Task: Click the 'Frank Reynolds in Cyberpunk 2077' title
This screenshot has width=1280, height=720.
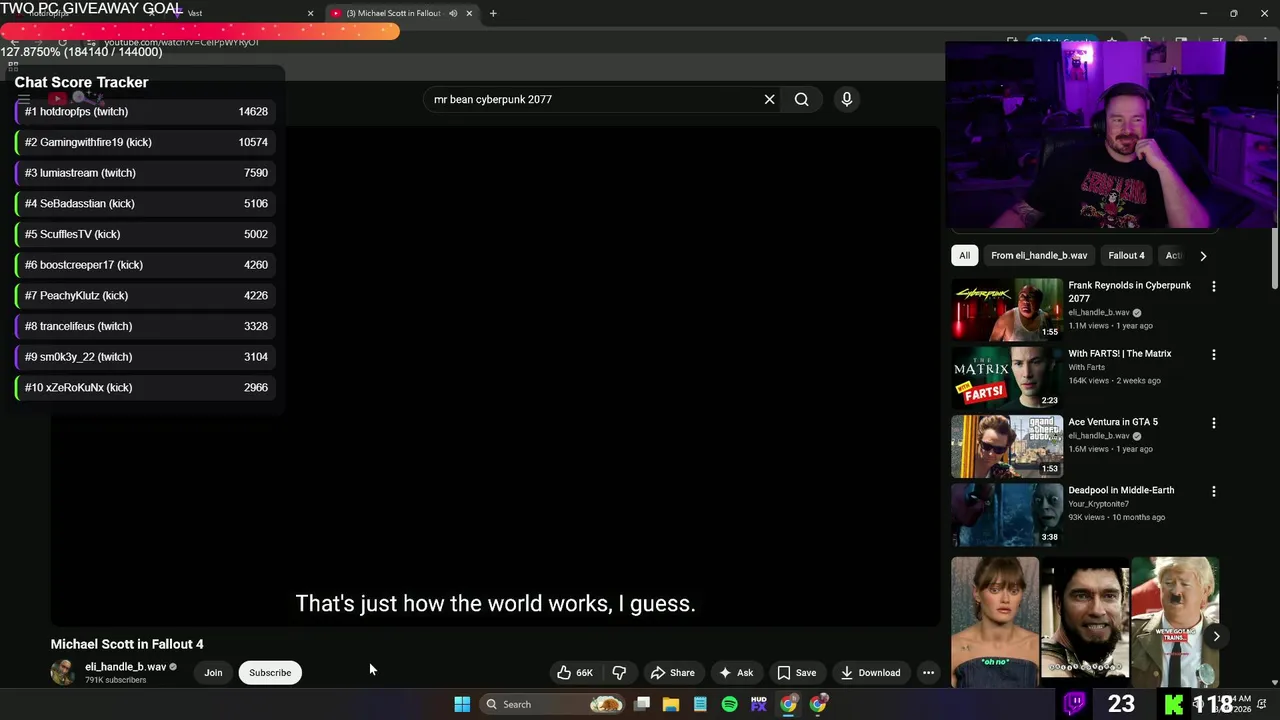Action: (x=1129, y=291)
